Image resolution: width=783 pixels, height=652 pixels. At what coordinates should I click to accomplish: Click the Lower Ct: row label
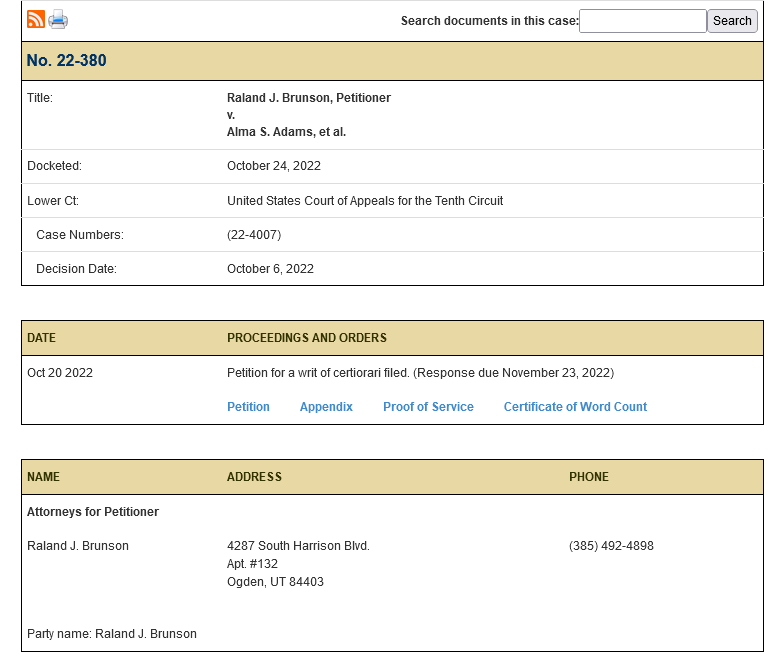53,201
